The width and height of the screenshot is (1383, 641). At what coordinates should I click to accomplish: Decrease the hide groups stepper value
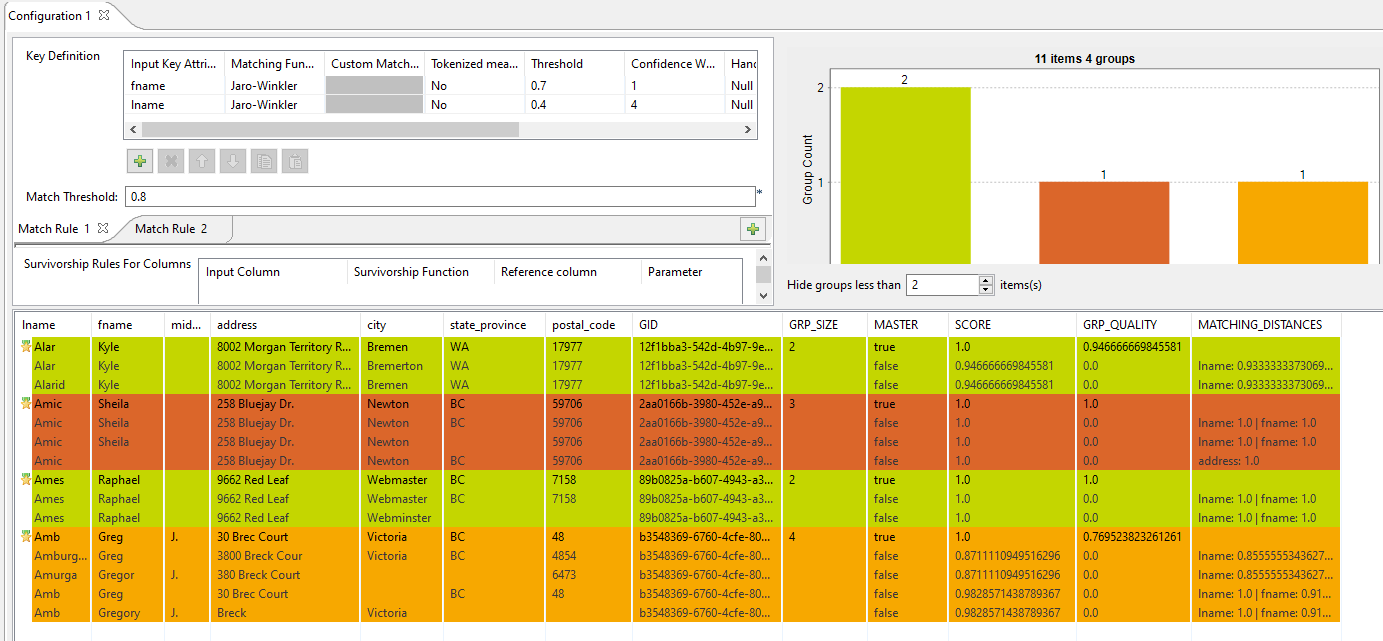pyautogui.click(x=987, y=290)
